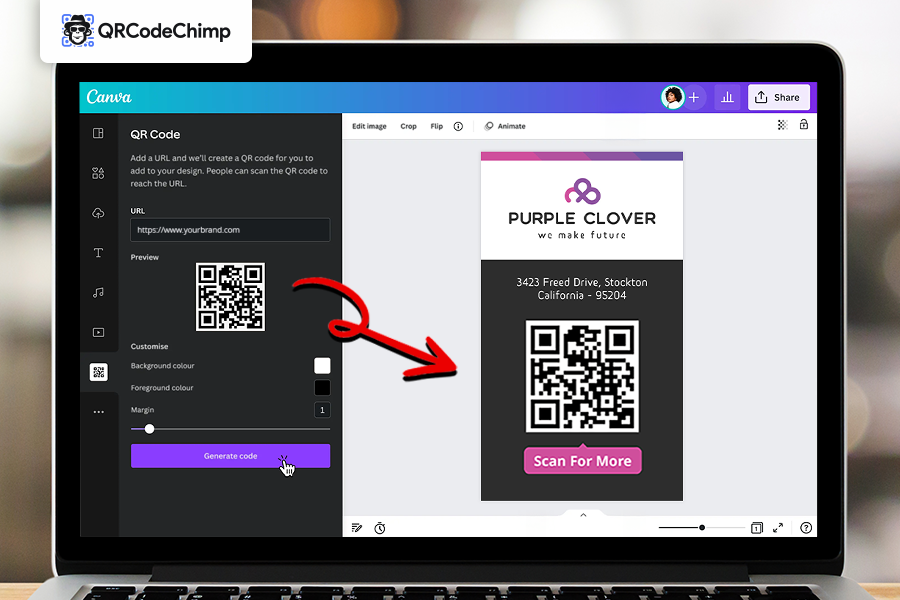This screenshot has height=600, width=900.
Task: Open the Audio music note panel
Action: pyautogui.click(x=98, y=293)
